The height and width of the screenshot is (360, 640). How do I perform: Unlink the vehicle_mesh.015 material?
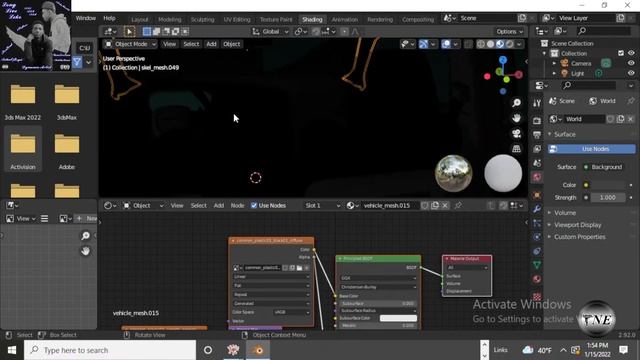point(445,205)
